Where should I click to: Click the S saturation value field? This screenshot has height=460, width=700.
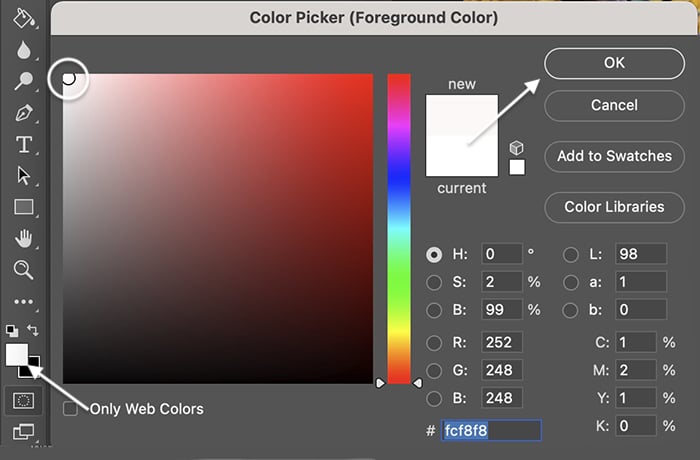pyautogui.click(x=502, y=282)
